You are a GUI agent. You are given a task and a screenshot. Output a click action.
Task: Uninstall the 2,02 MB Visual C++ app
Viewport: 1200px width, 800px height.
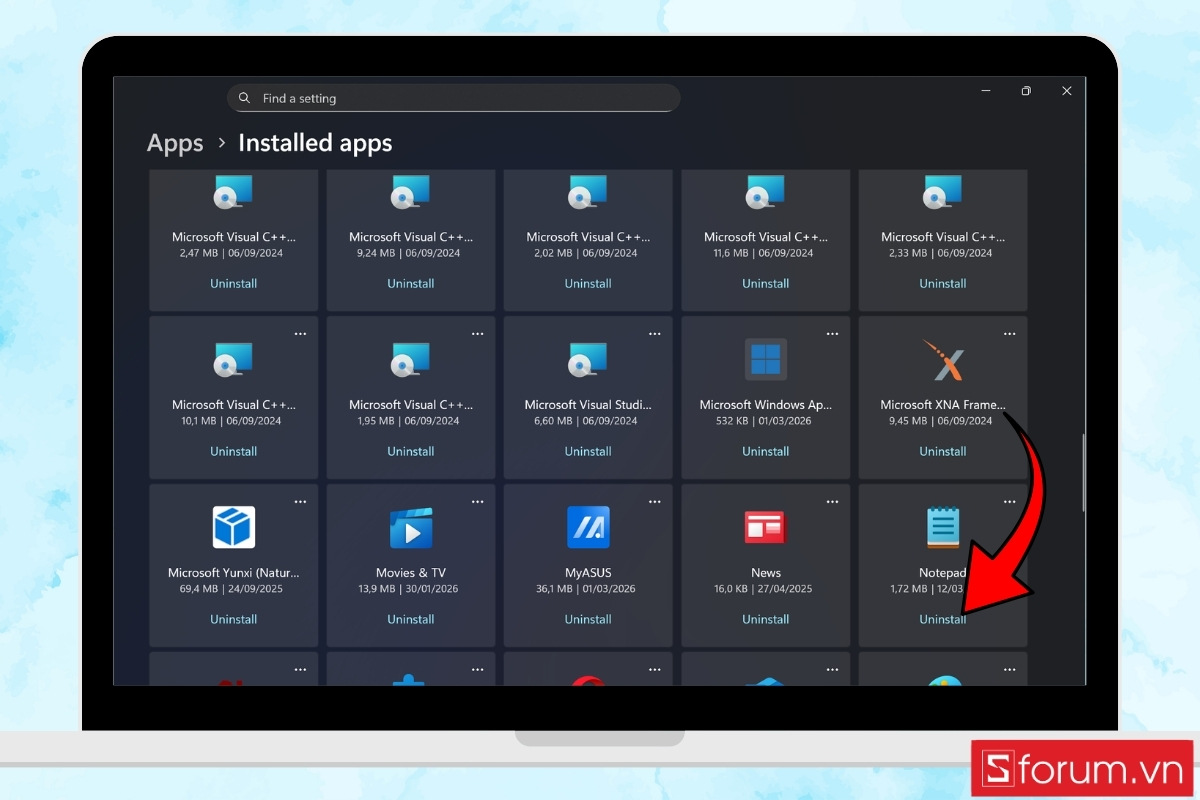588,284
